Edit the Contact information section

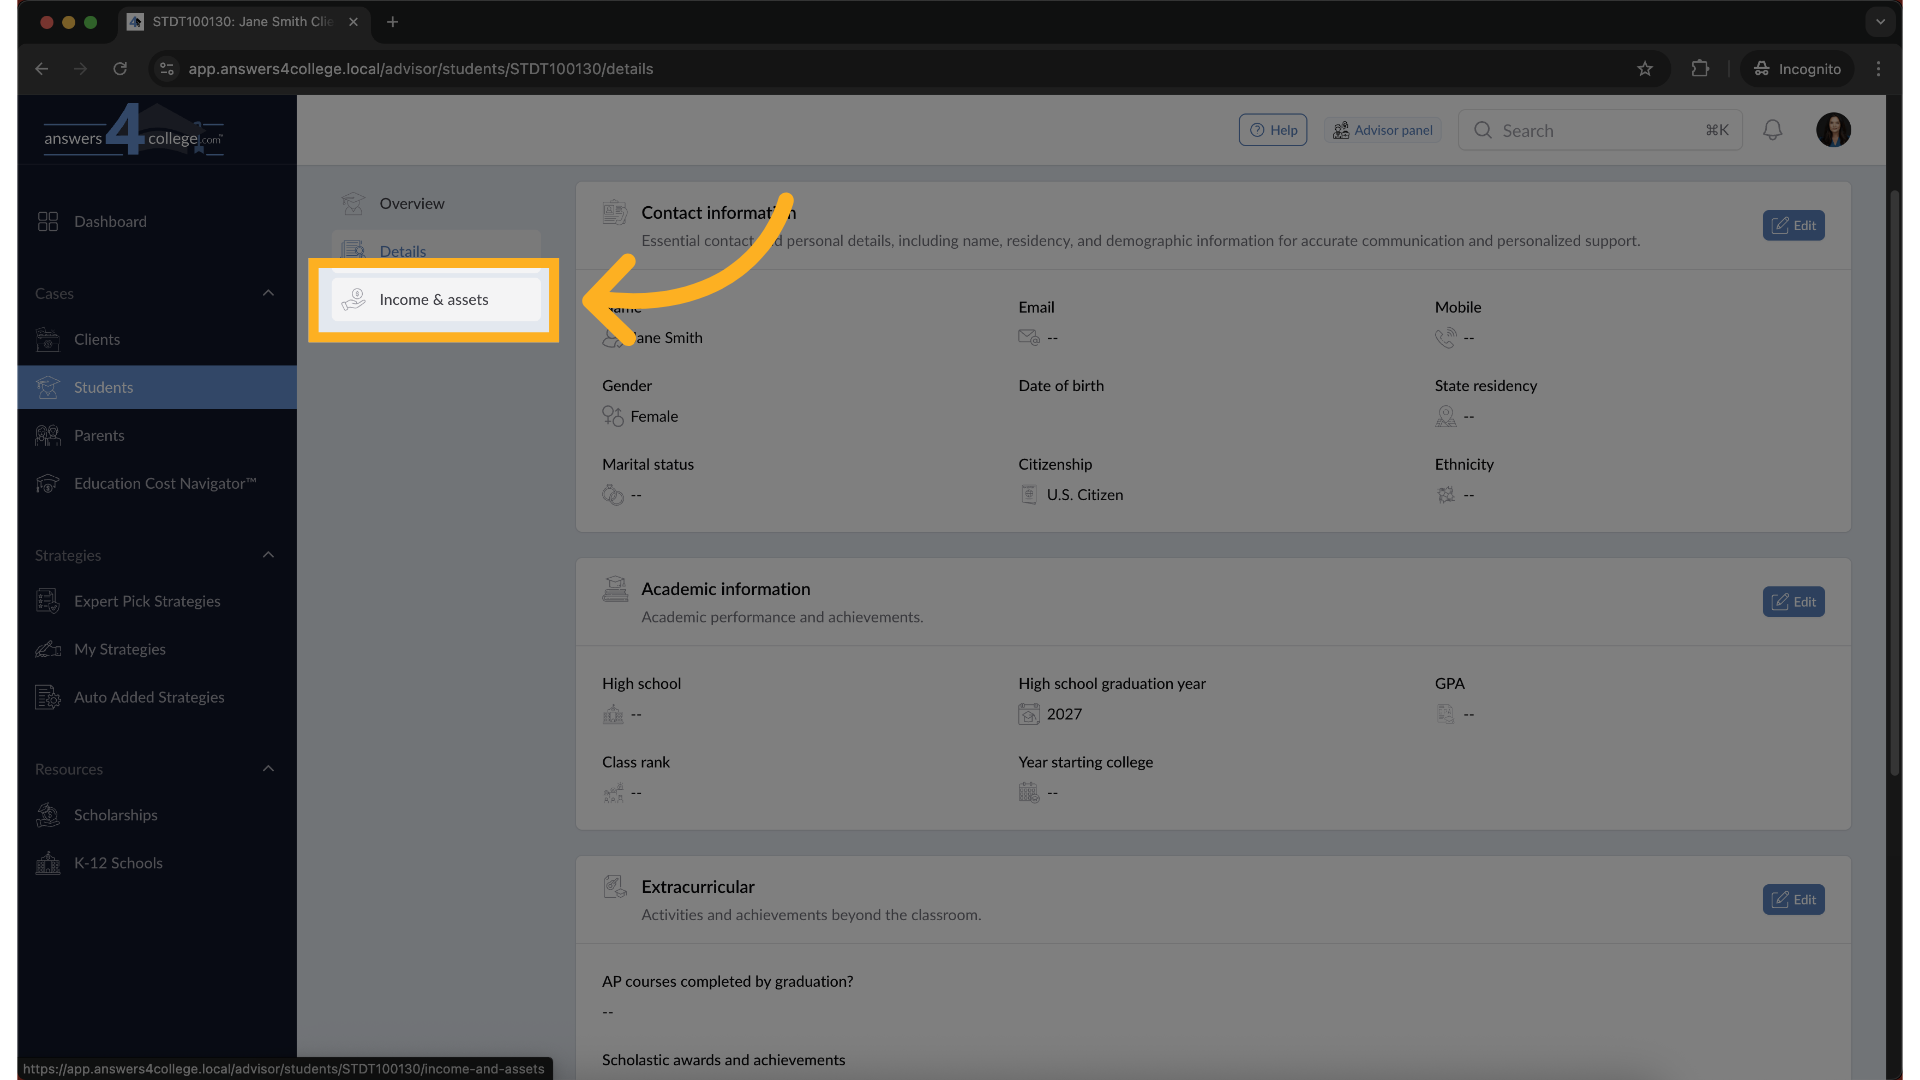pyautogui.click(x=1793, y=225)
